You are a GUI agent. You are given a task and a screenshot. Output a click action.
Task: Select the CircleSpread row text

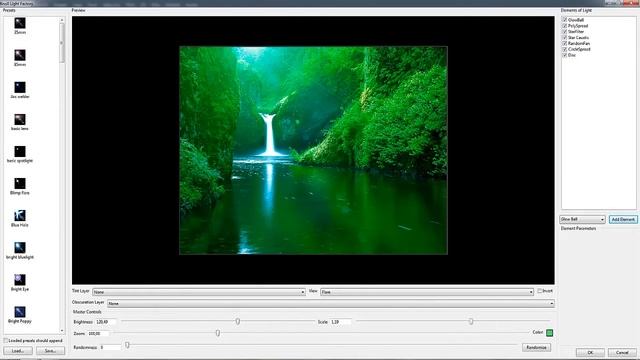click(579, 49)
